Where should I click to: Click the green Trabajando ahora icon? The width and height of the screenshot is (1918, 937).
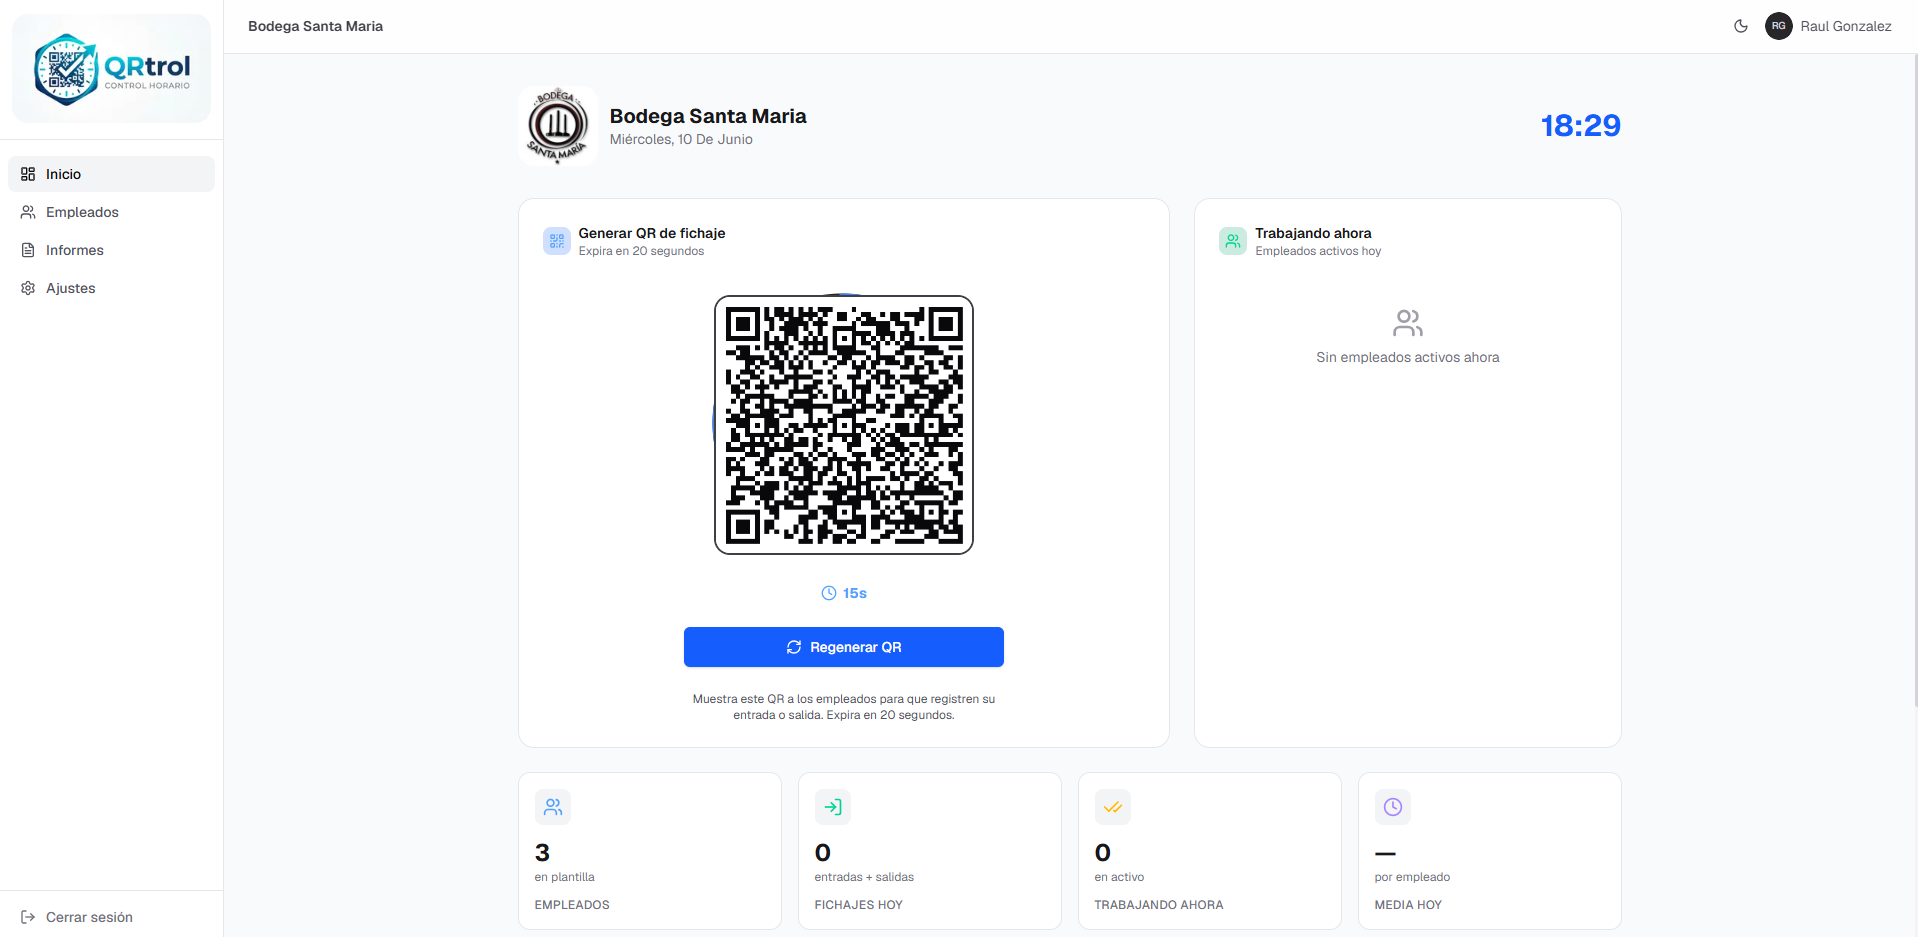[1233, 241]
